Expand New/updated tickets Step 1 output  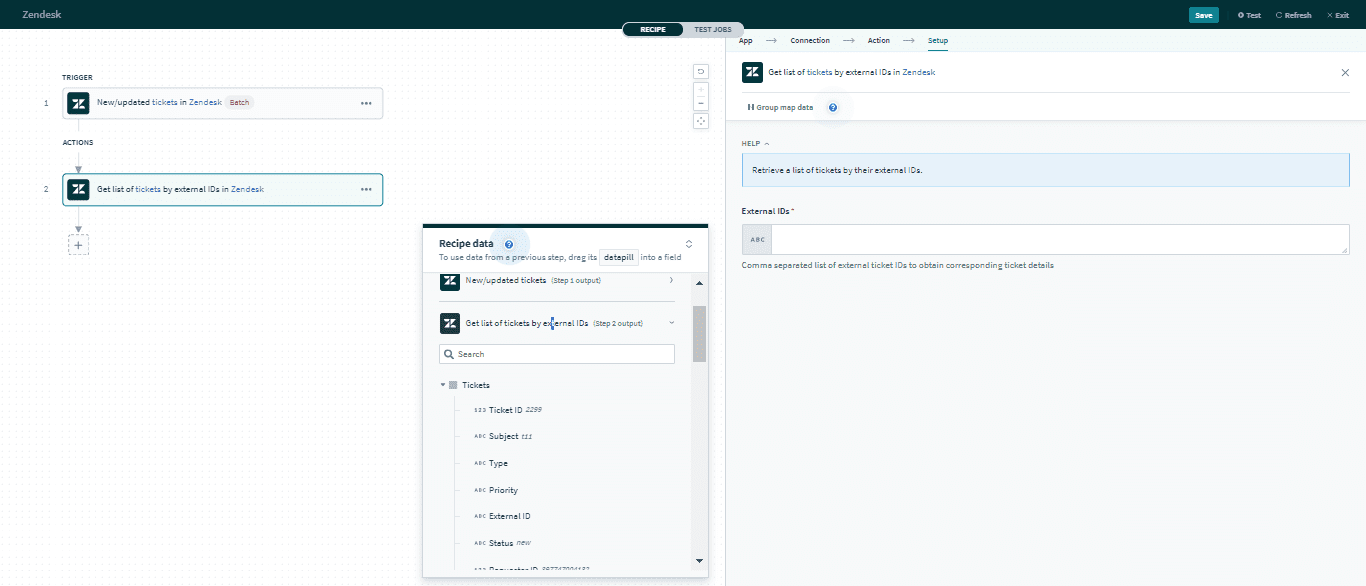(671, 281)
